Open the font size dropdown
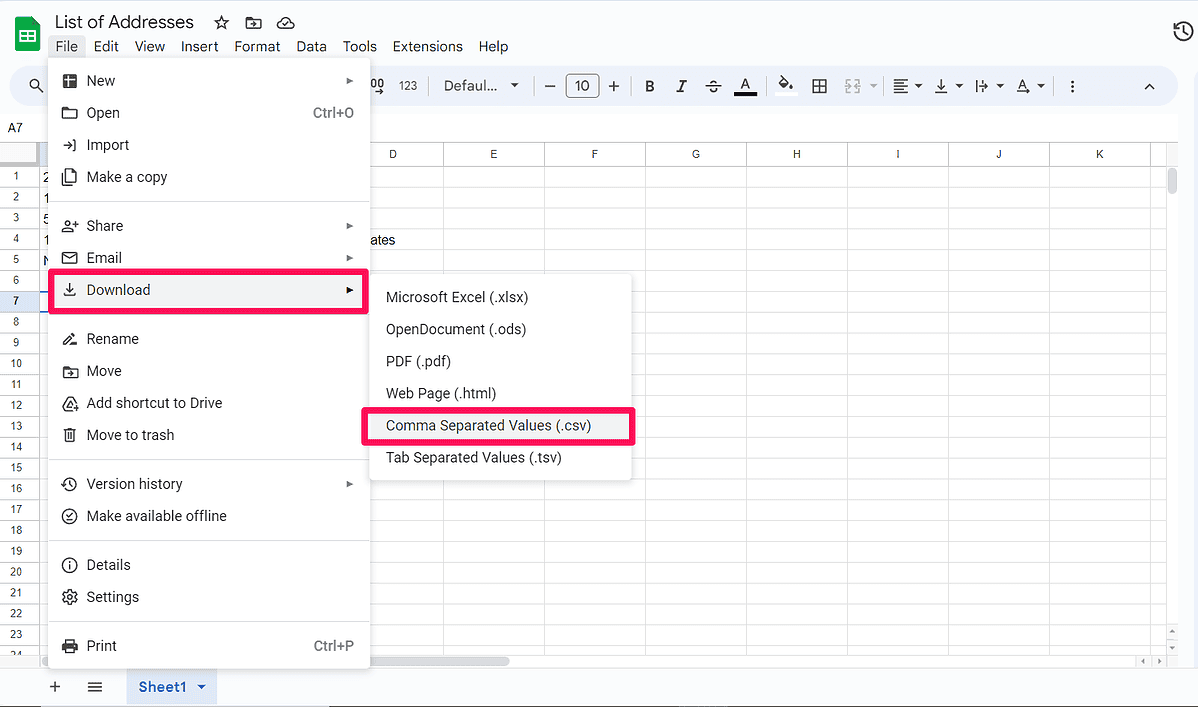The image size is (1198, 707). click(x=582, y=86)
